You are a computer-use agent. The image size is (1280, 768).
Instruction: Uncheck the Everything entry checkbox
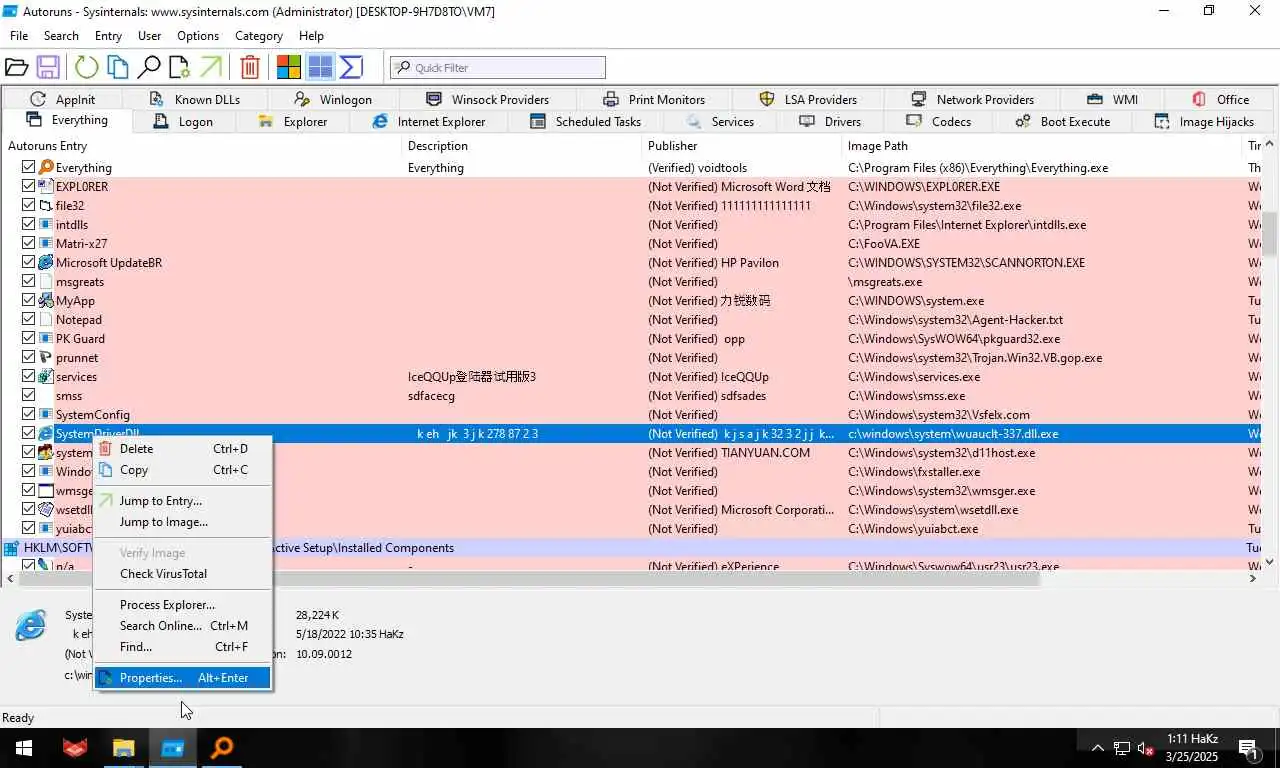click(x=28, y=167)
